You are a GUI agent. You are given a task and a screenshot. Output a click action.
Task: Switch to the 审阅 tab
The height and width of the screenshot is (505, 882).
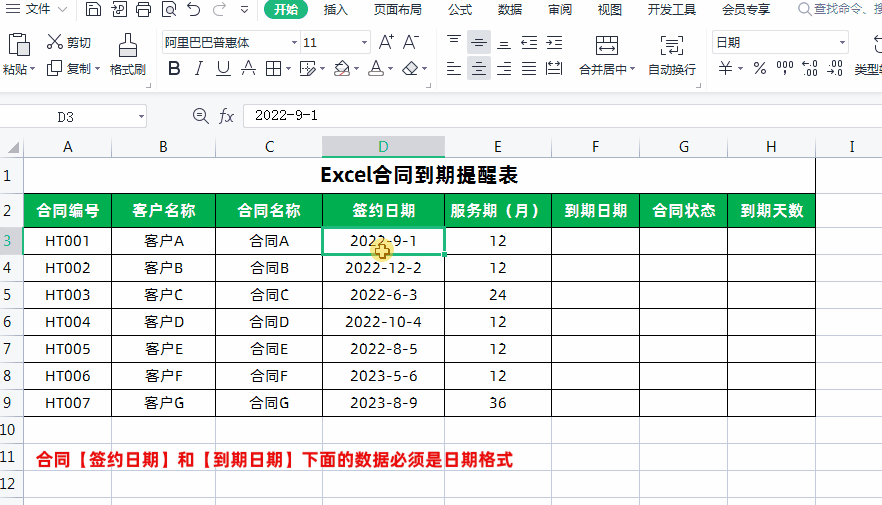coord(559,10)
